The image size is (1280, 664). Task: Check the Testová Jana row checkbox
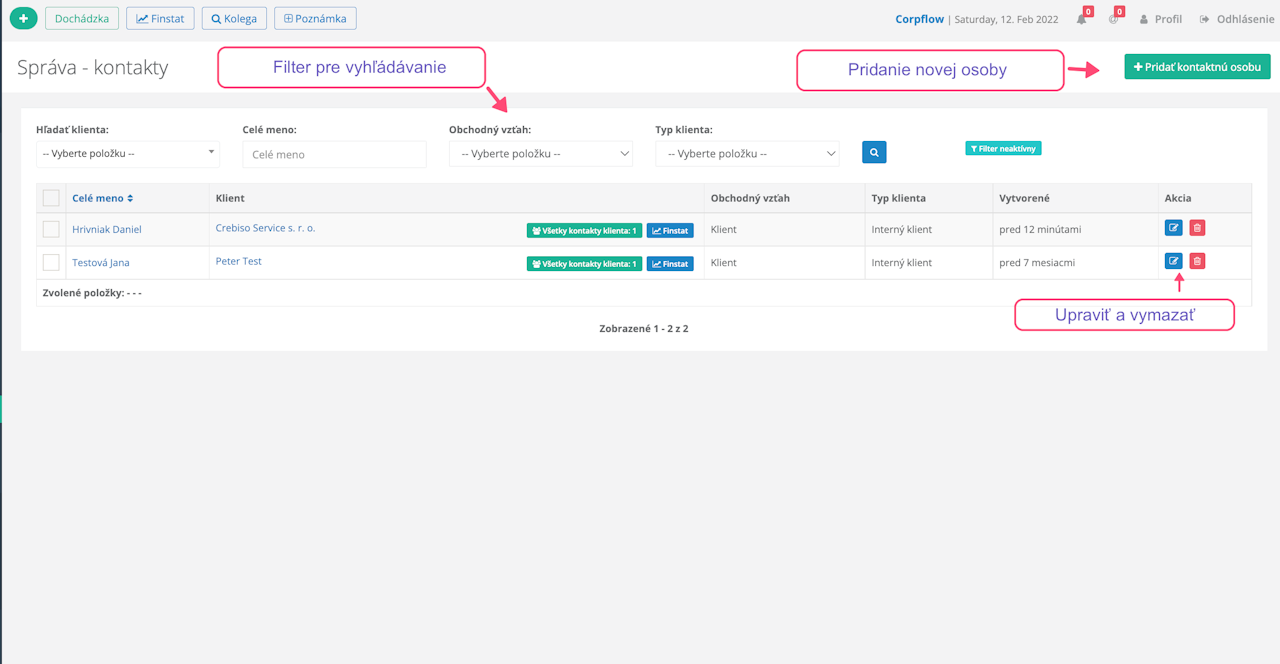pyautogui.click(x=51, y=262)
